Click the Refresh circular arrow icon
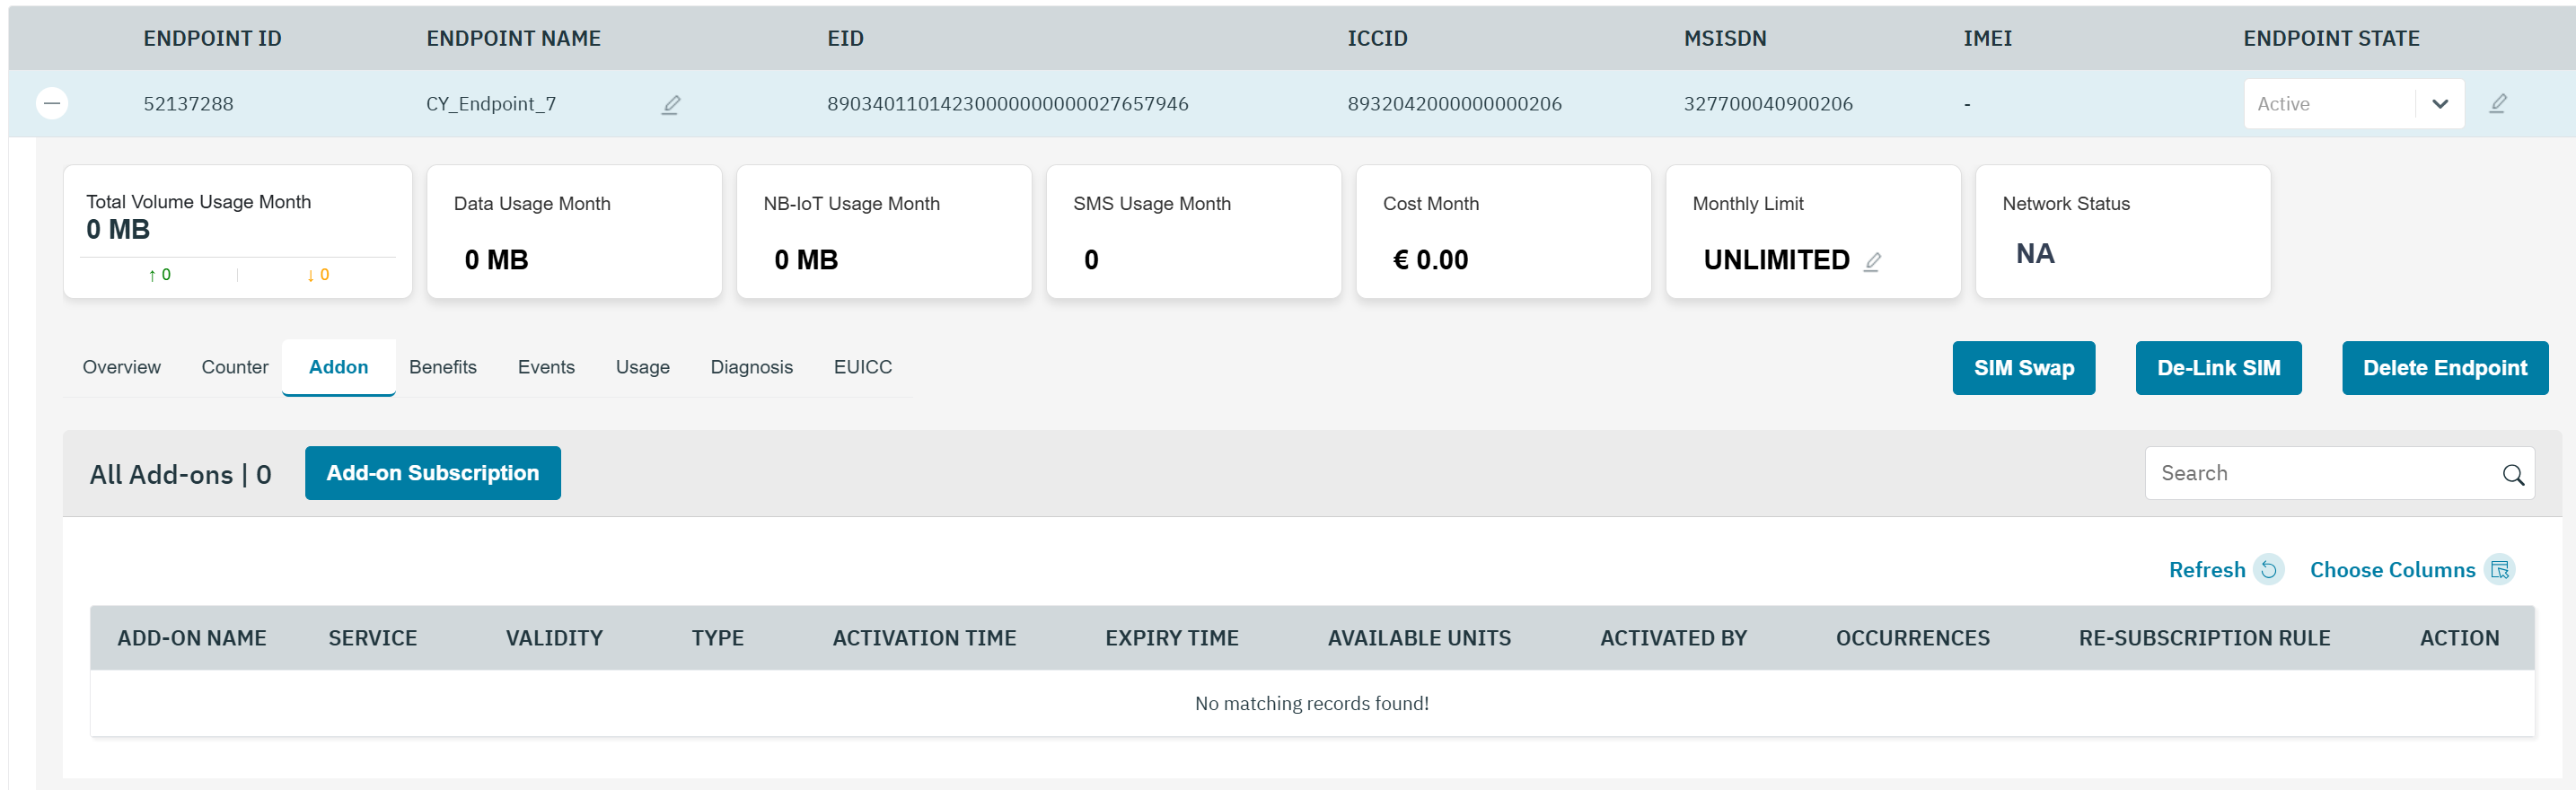2576x790 pixels. pos(2269,569)
